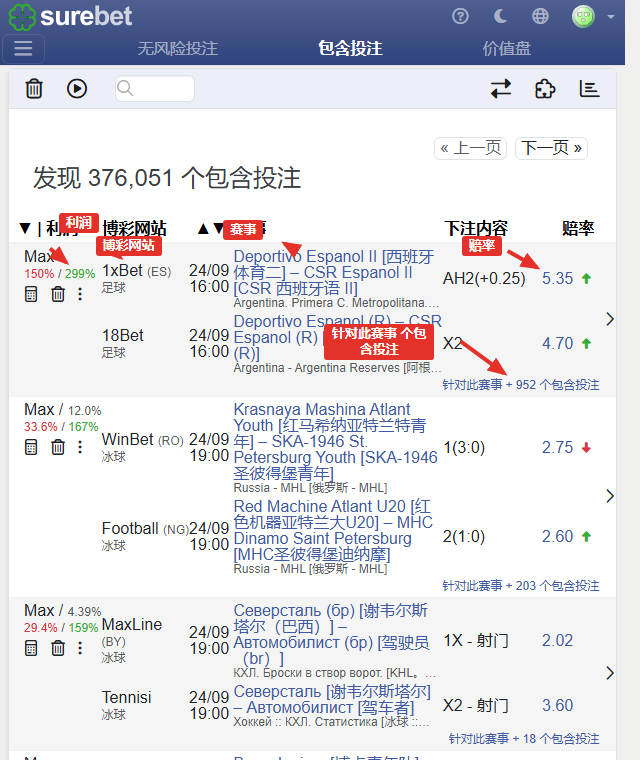Open calculator for 1xBet row
This screenshot has height=760, width=640.
click(31, 294)
